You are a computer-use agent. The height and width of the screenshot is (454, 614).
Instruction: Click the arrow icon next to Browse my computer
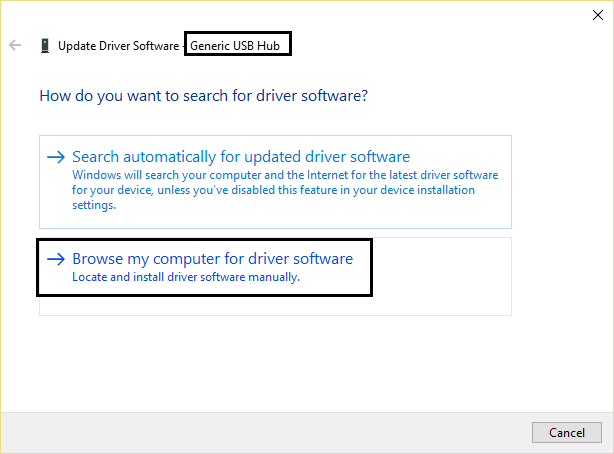[x=56, y=259]
